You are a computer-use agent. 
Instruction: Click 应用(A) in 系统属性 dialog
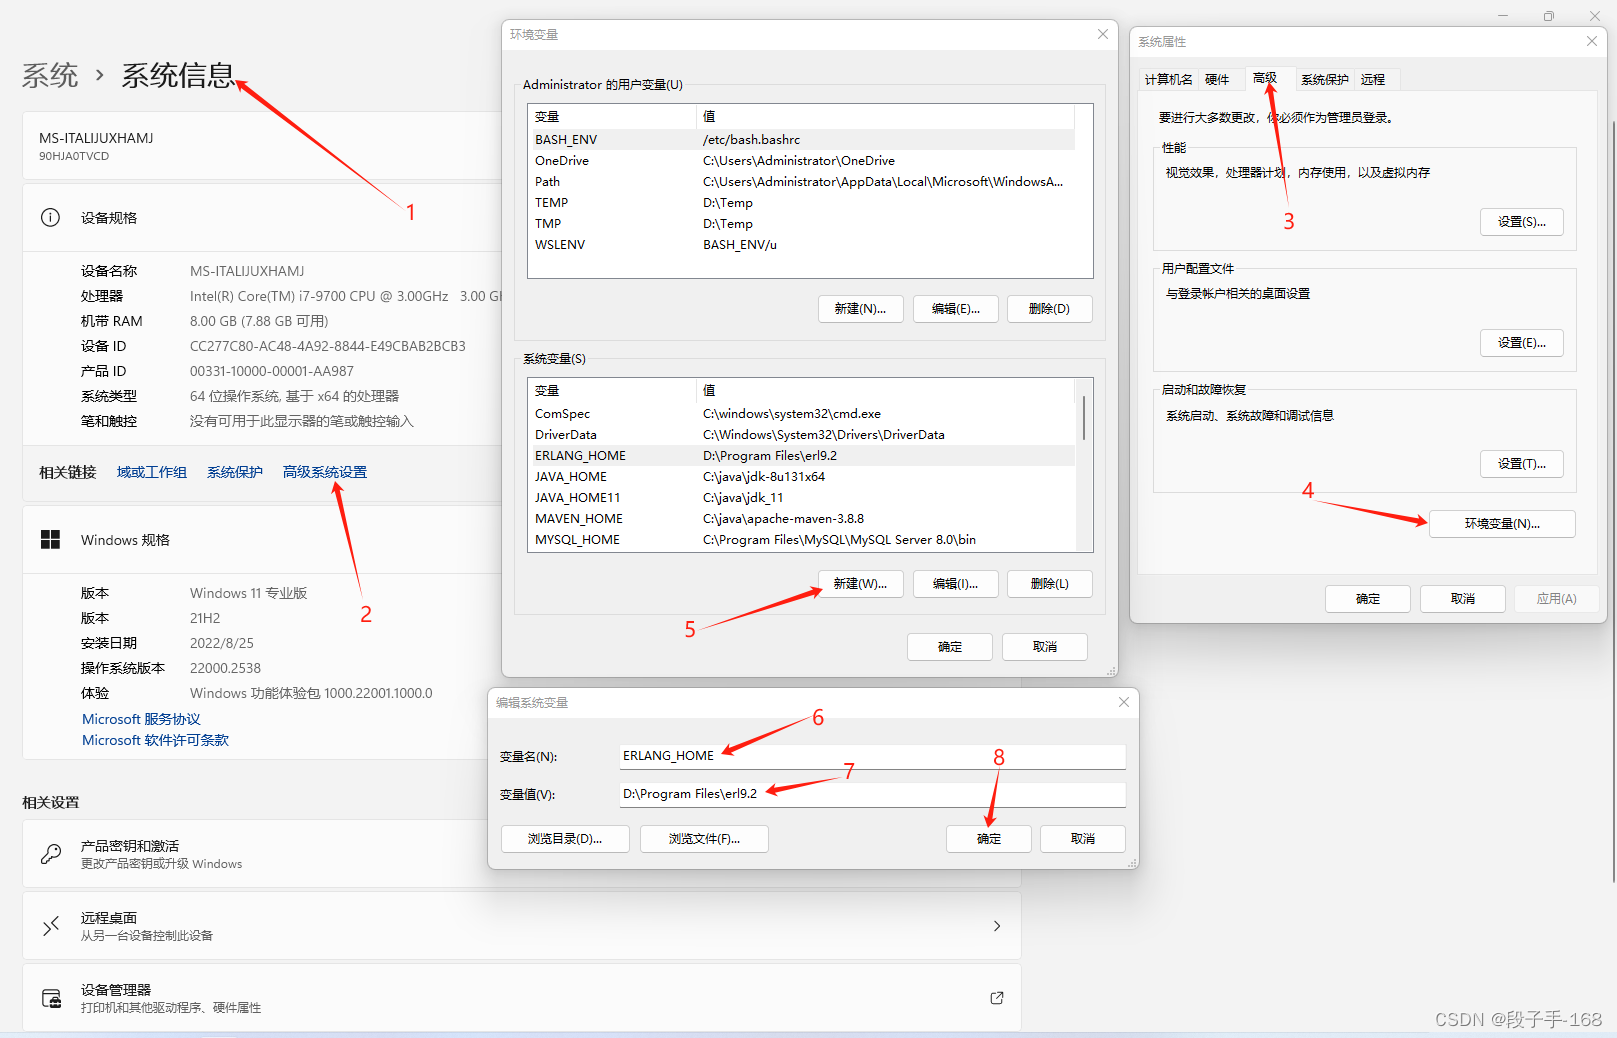click(1556, 599)
